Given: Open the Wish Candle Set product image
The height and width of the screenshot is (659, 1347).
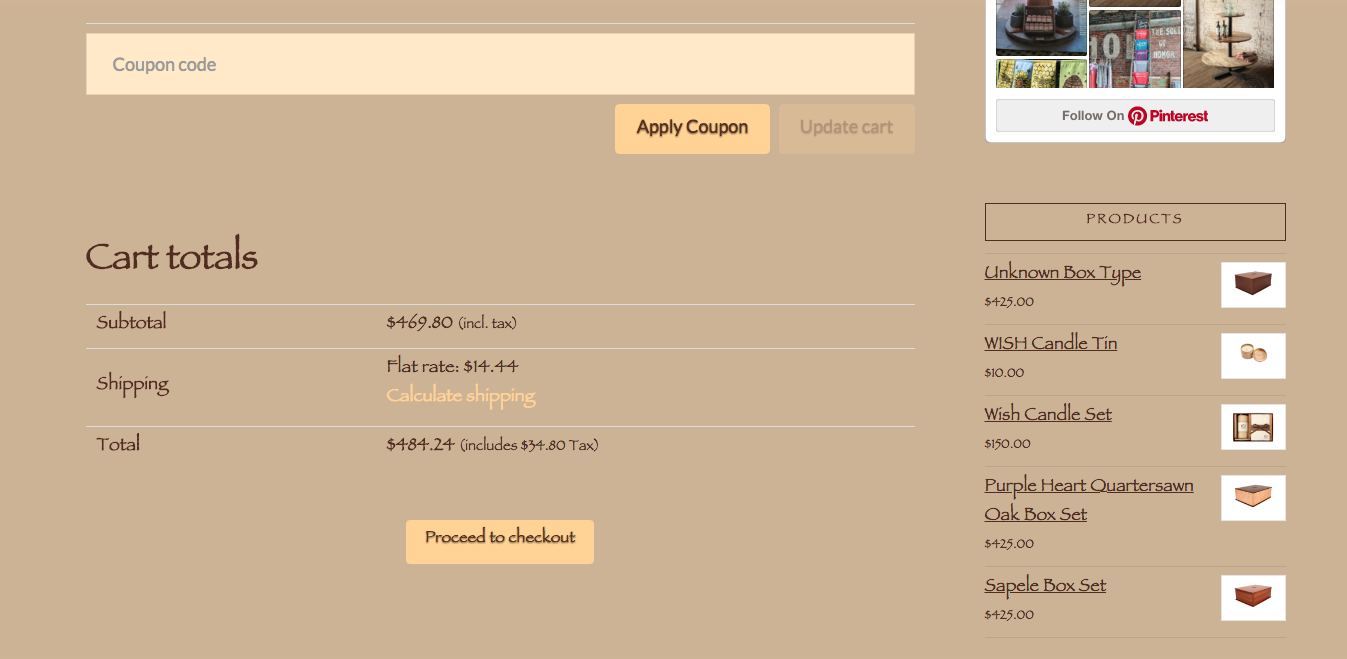Looking at the screenshot, I should tap(1252, 427).
